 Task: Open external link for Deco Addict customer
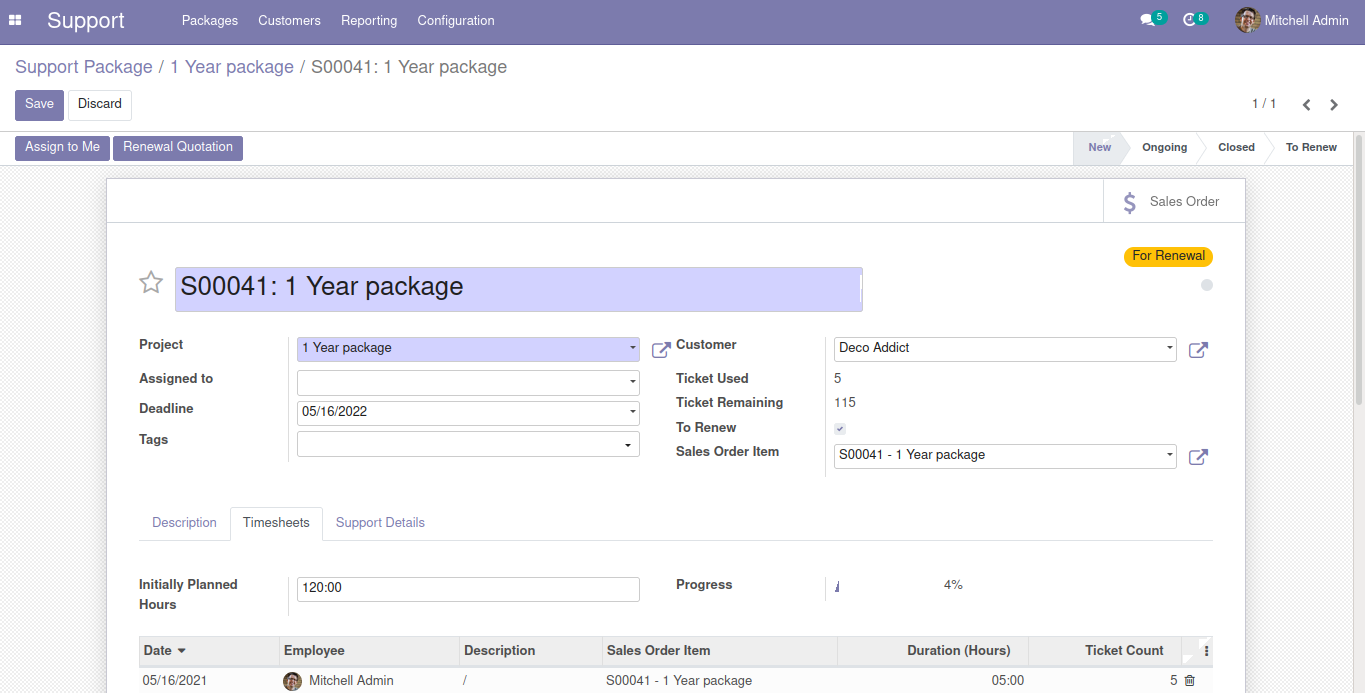pyautogui.click(x=1198, y=350)
